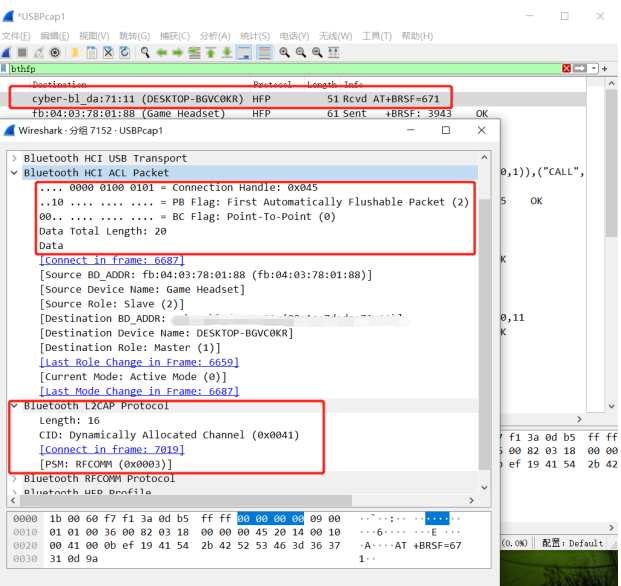The image size is (621, 586).
Task: Expand Bluetooth HCI USB Transport node
Action: tap(13, 158)
